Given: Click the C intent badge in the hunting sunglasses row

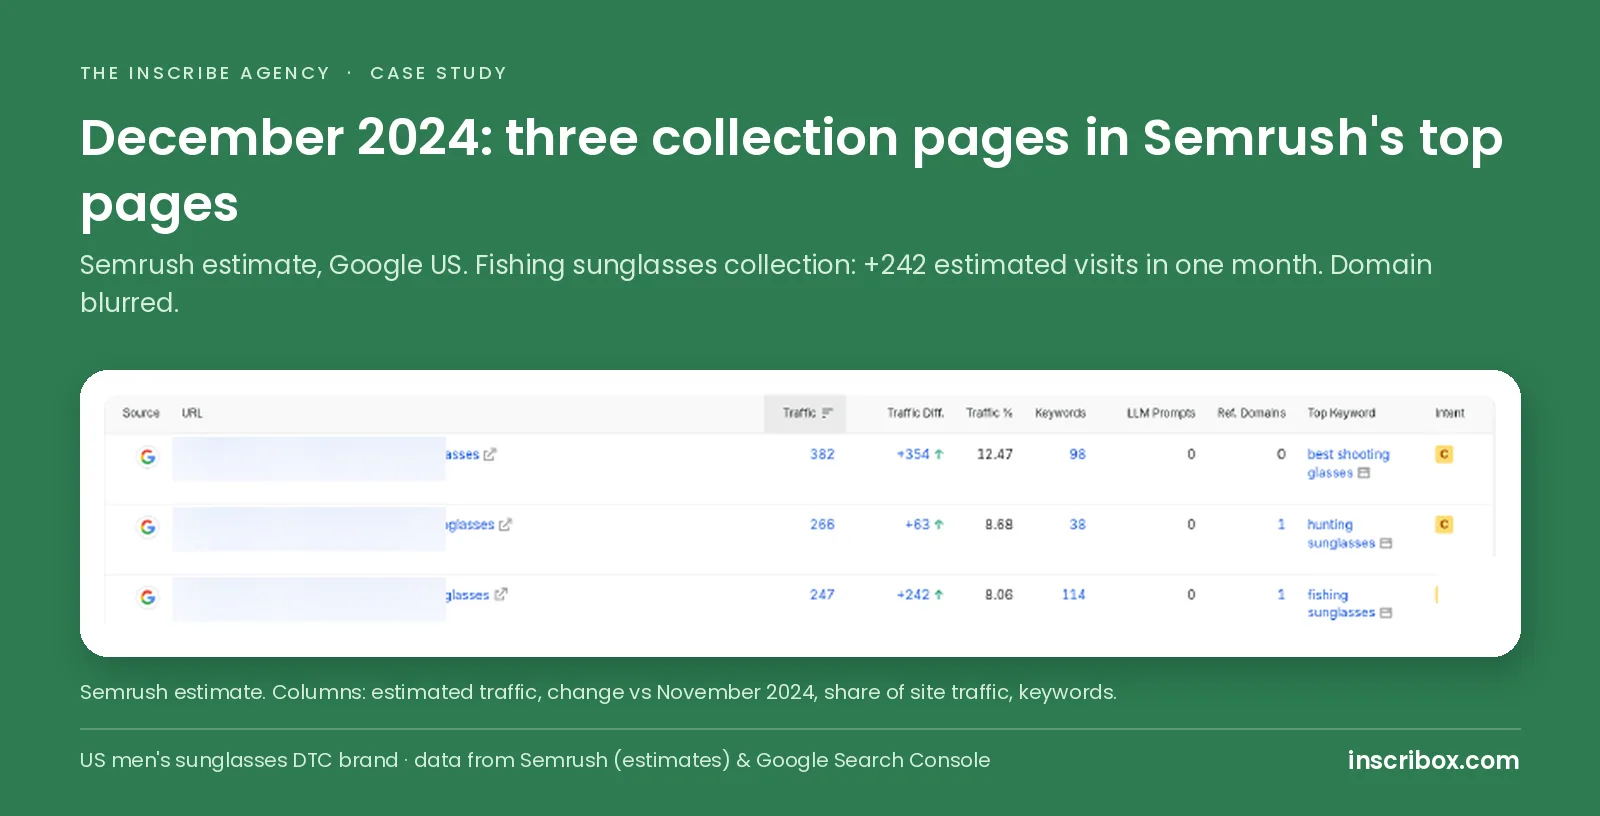Looking at the screenshot, I should (1444, 524).
